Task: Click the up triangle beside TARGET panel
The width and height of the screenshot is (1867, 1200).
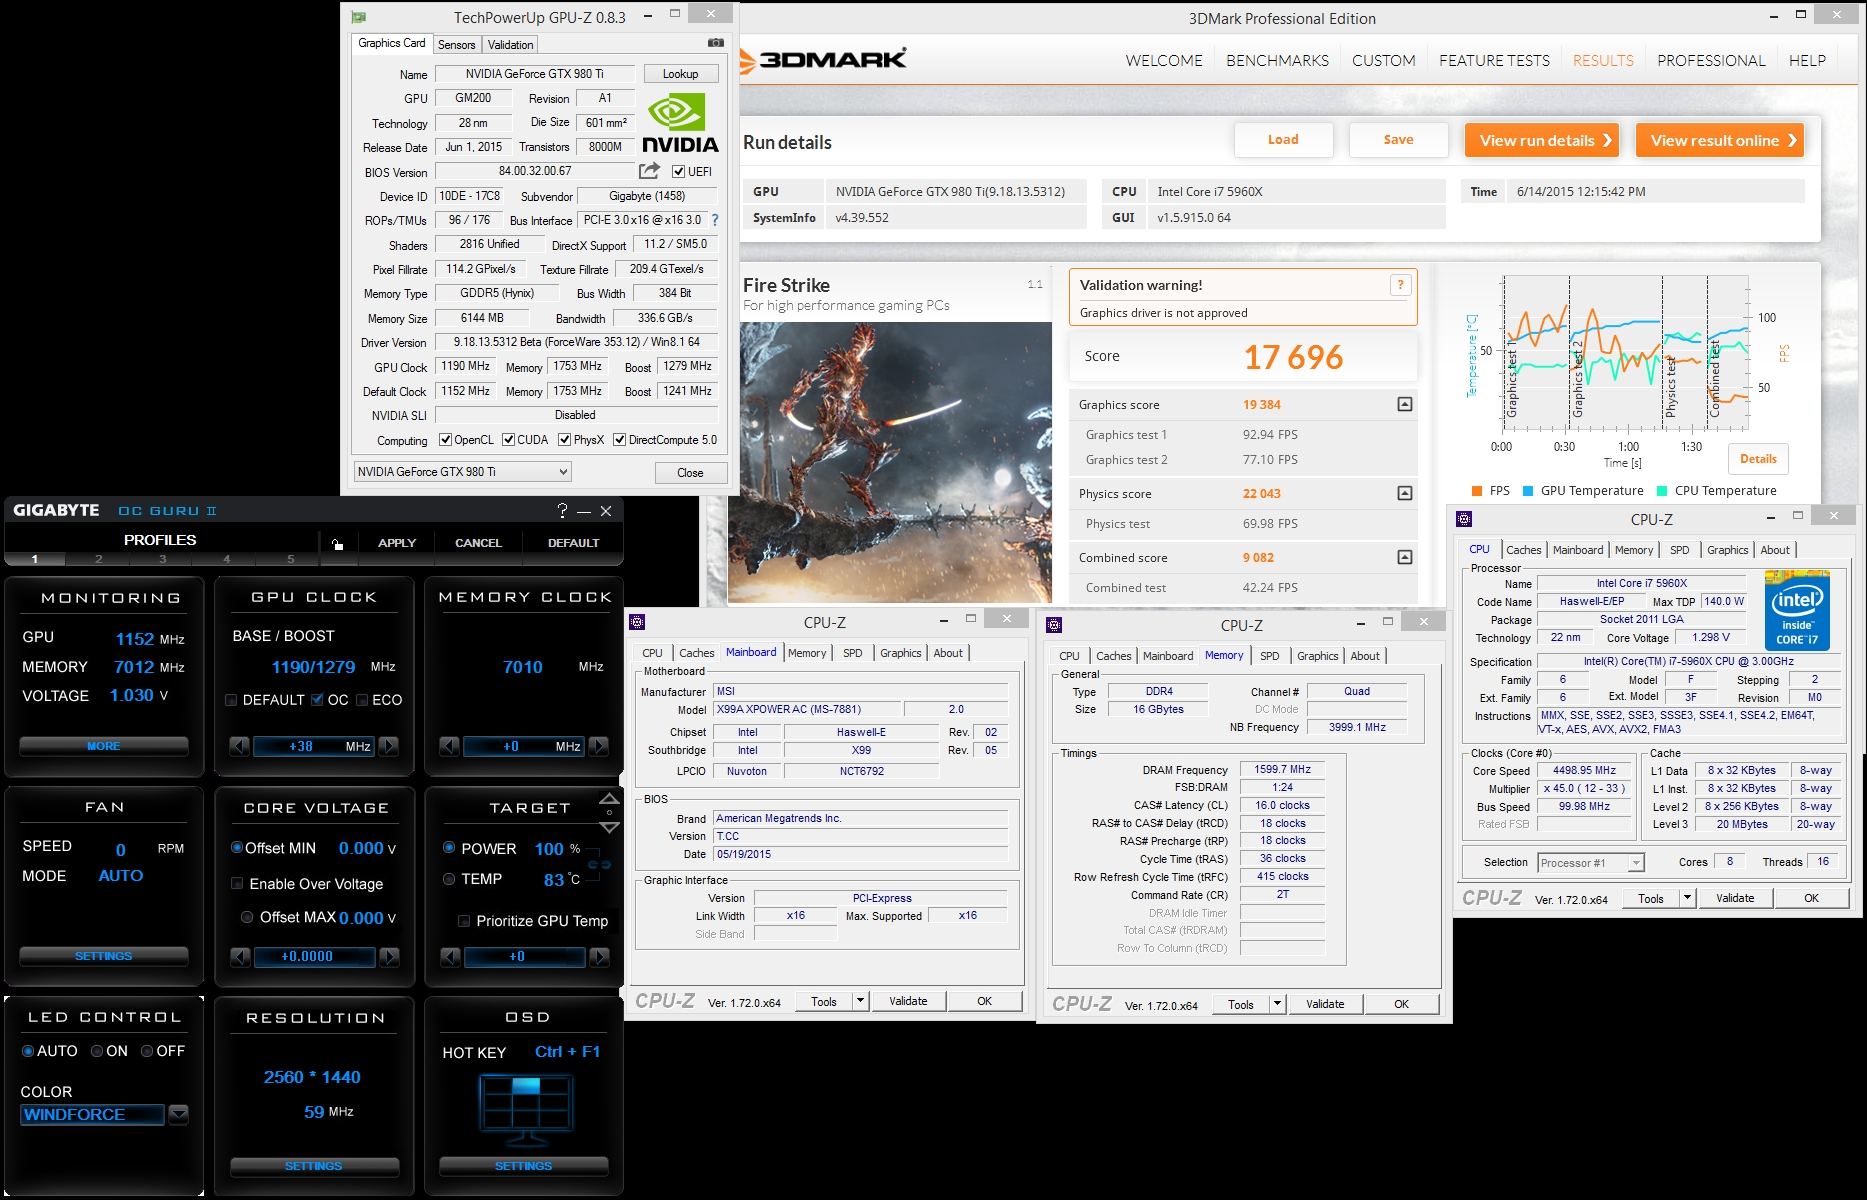Action: pyautogui.click(x=609, y=798)
